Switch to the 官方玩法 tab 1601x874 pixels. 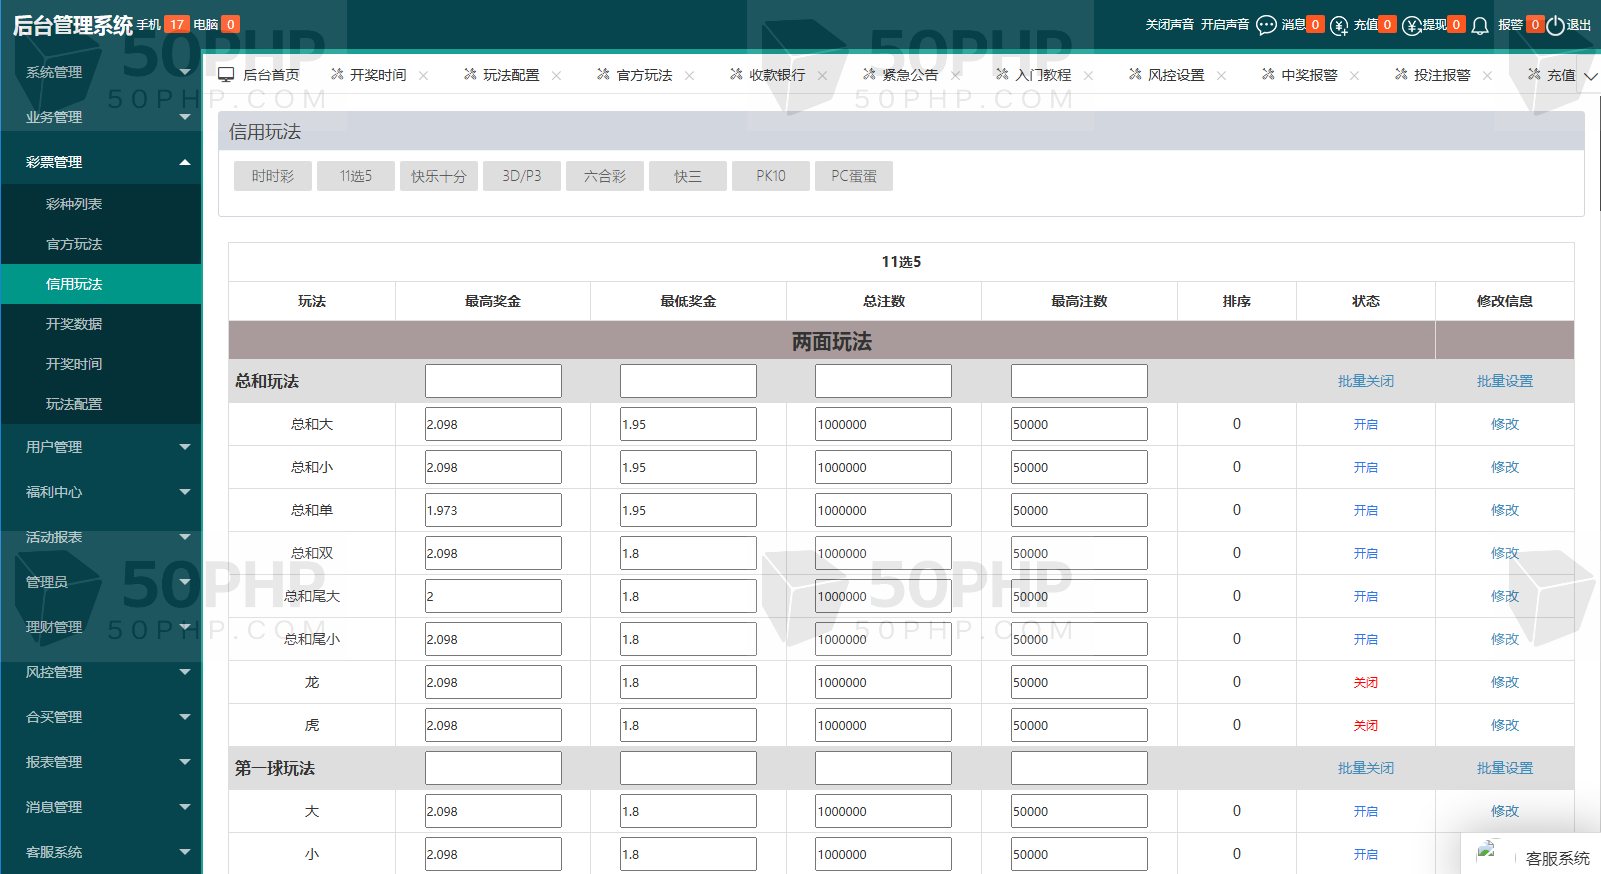643,76
